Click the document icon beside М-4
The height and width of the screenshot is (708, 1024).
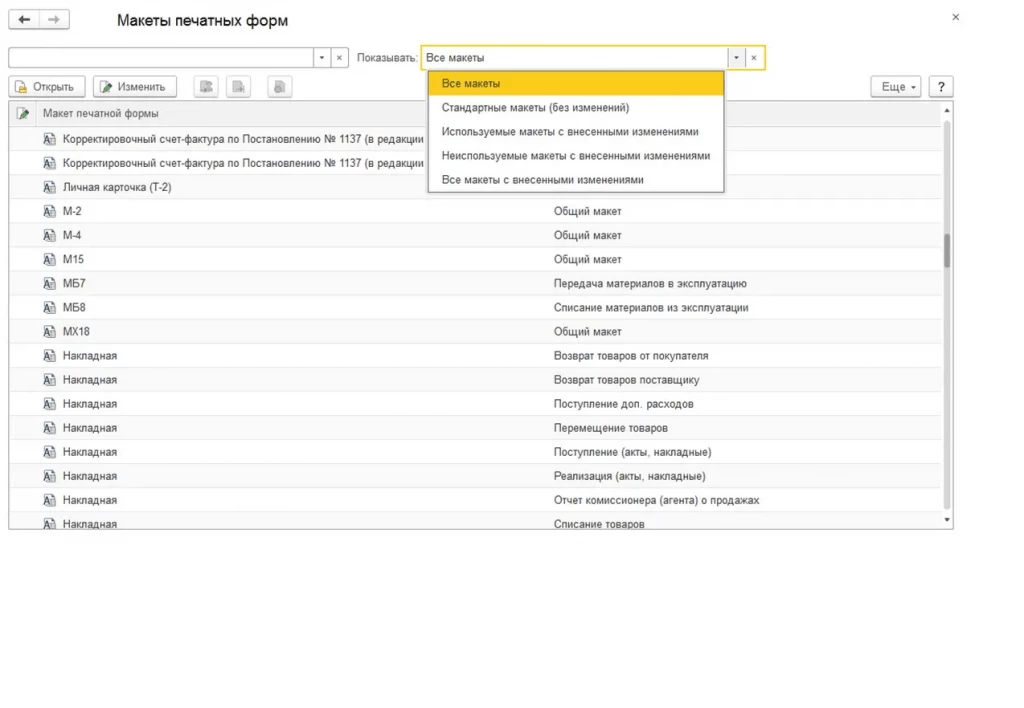point(49,236)
